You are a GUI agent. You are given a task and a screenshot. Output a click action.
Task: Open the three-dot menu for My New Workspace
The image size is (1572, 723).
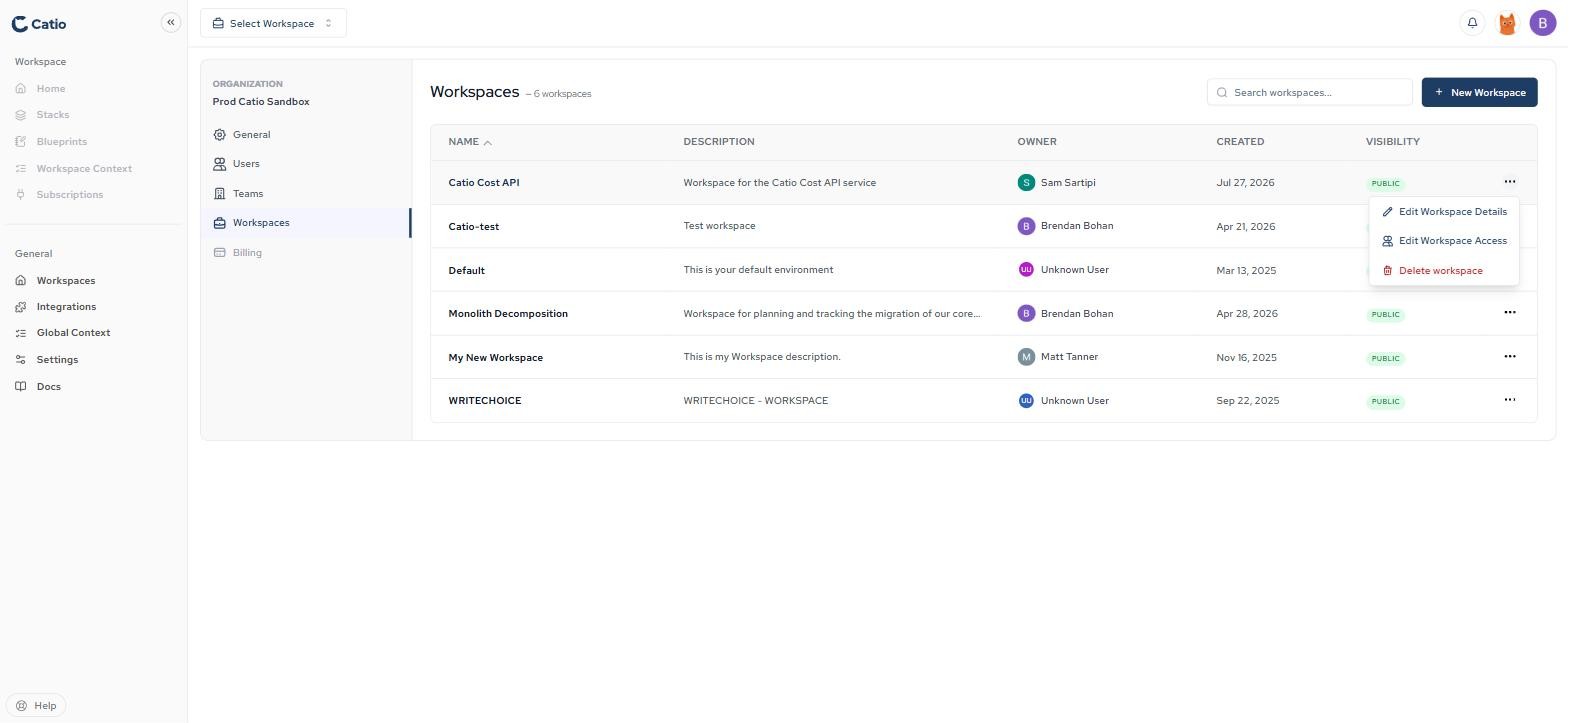tap(1510, 357)
